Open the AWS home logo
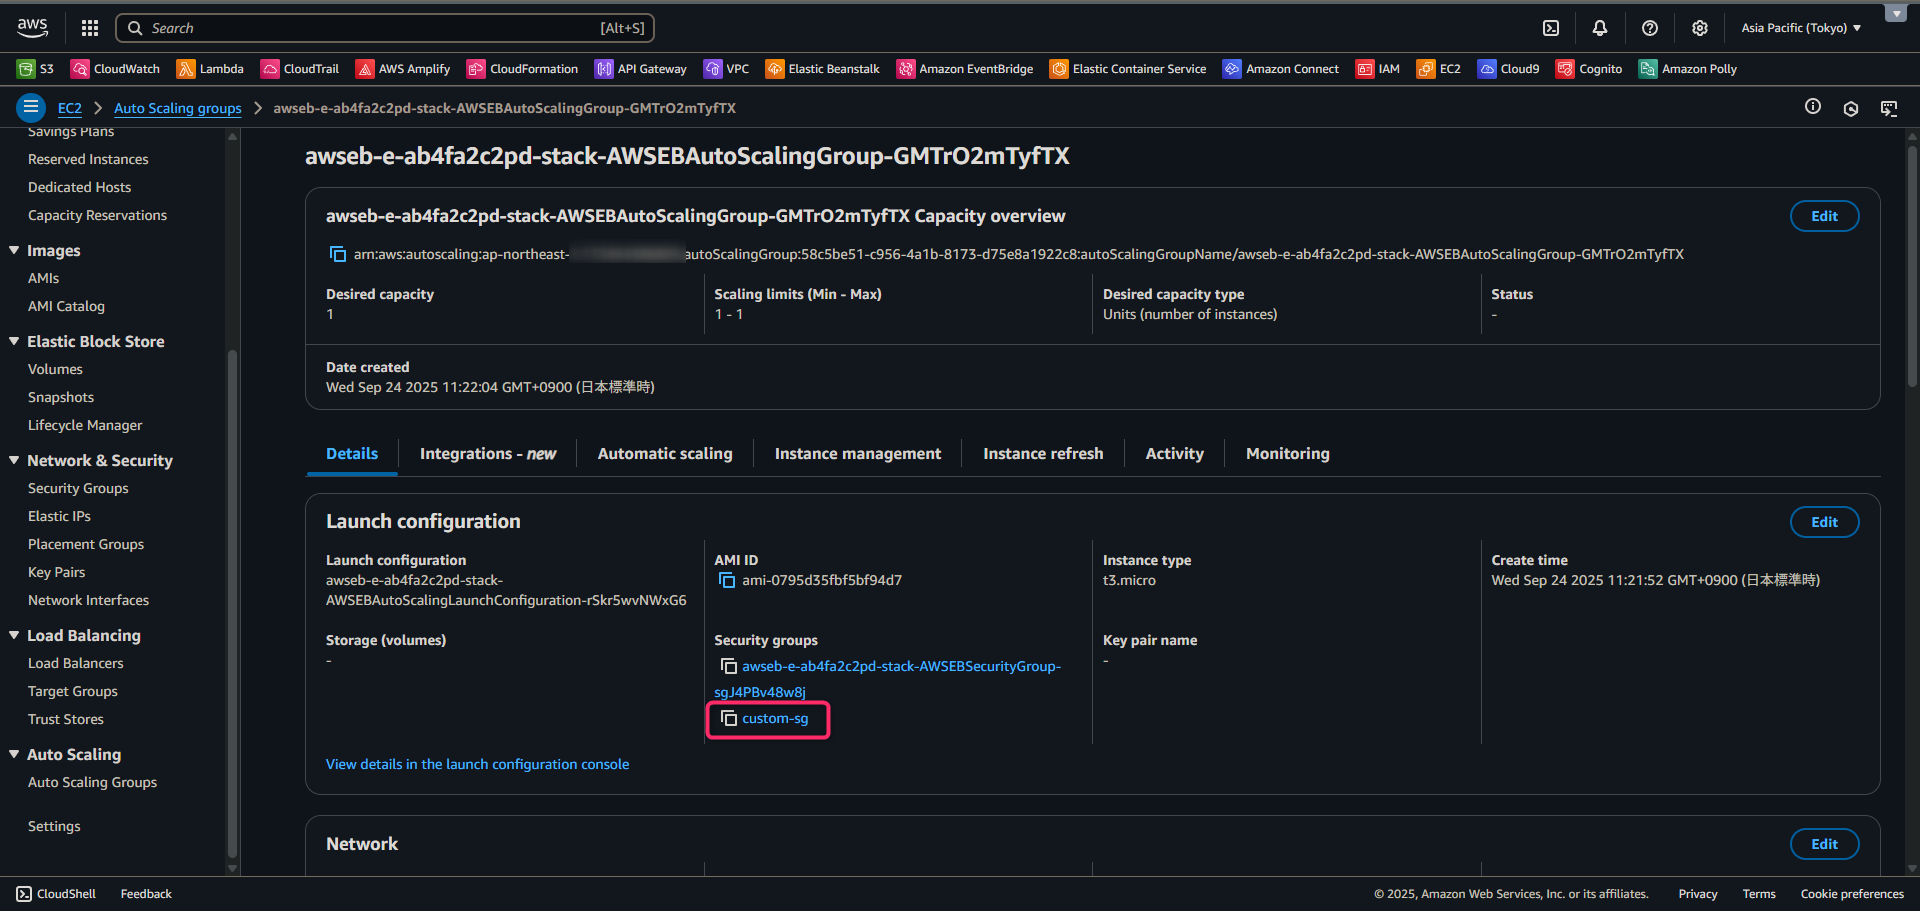1920x911 pixels. pyautogui.click(x=32, y=27)
